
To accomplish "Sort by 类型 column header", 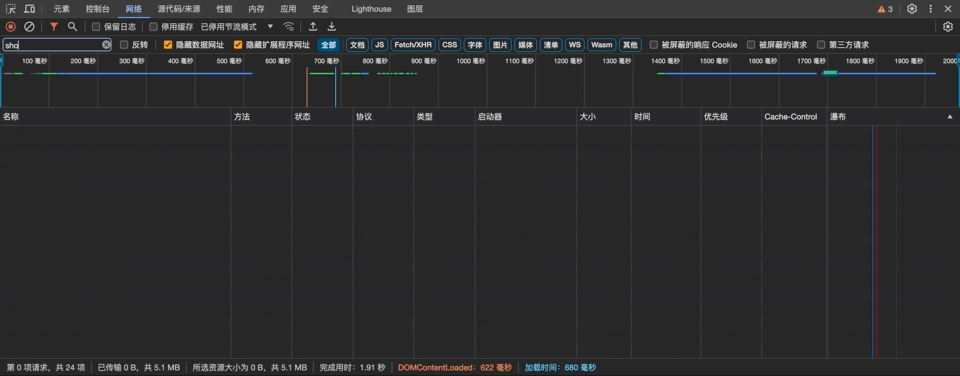I will 444,116.
